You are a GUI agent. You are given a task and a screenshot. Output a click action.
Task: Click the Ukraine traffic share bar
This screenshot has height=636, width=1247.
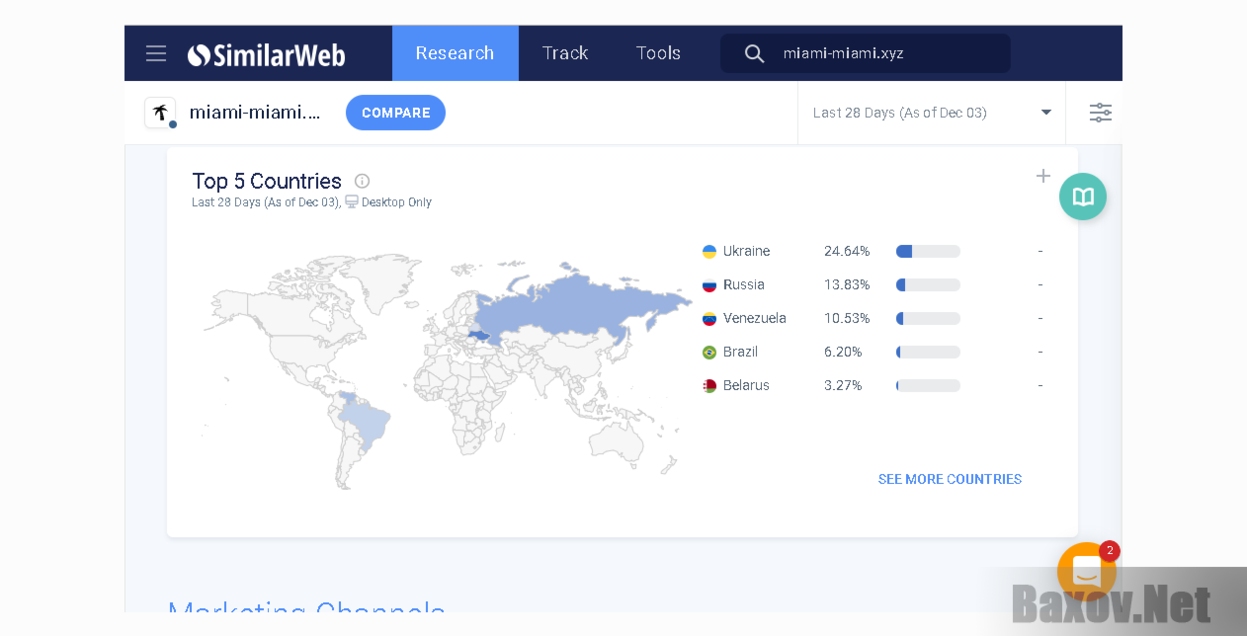point(928,251)
